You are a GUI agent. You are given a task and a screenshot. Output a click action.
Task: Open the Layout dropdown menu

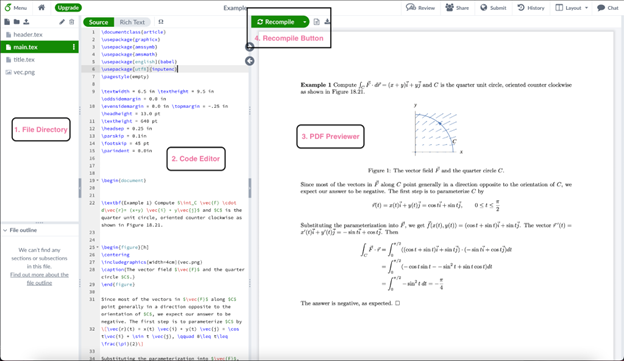(571, 8)
